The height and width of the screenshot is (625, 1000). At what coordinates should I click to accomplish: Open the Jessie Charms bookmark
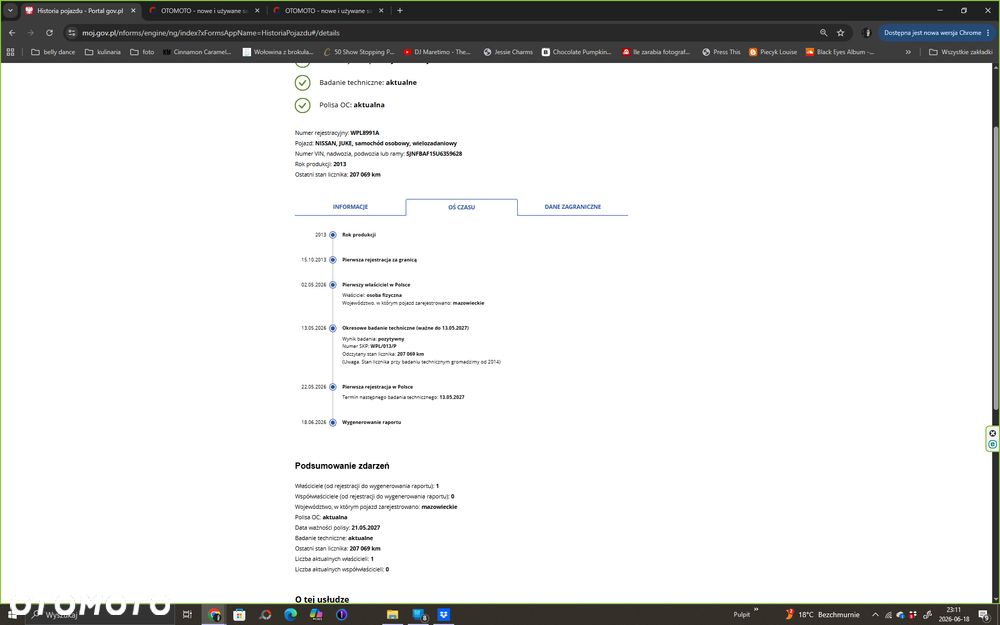pos(508,52)
